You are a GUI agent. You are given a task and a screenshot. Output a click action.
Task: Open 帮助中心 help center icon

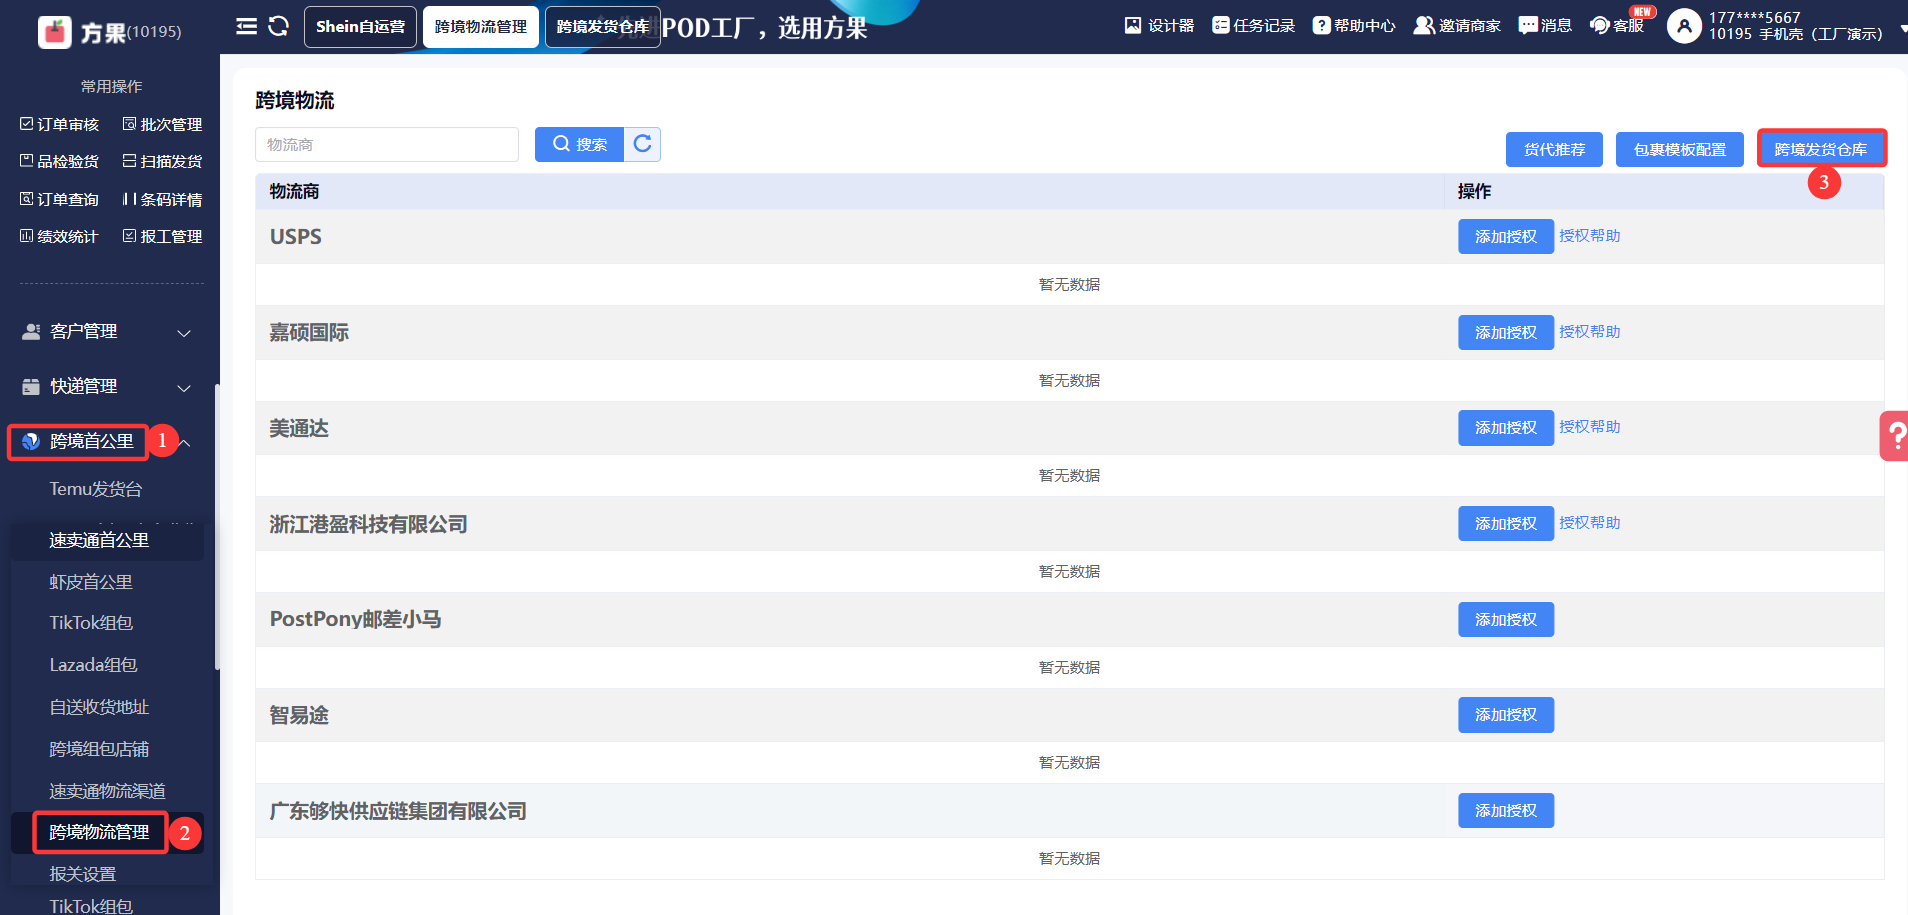tap(1321, 25)
